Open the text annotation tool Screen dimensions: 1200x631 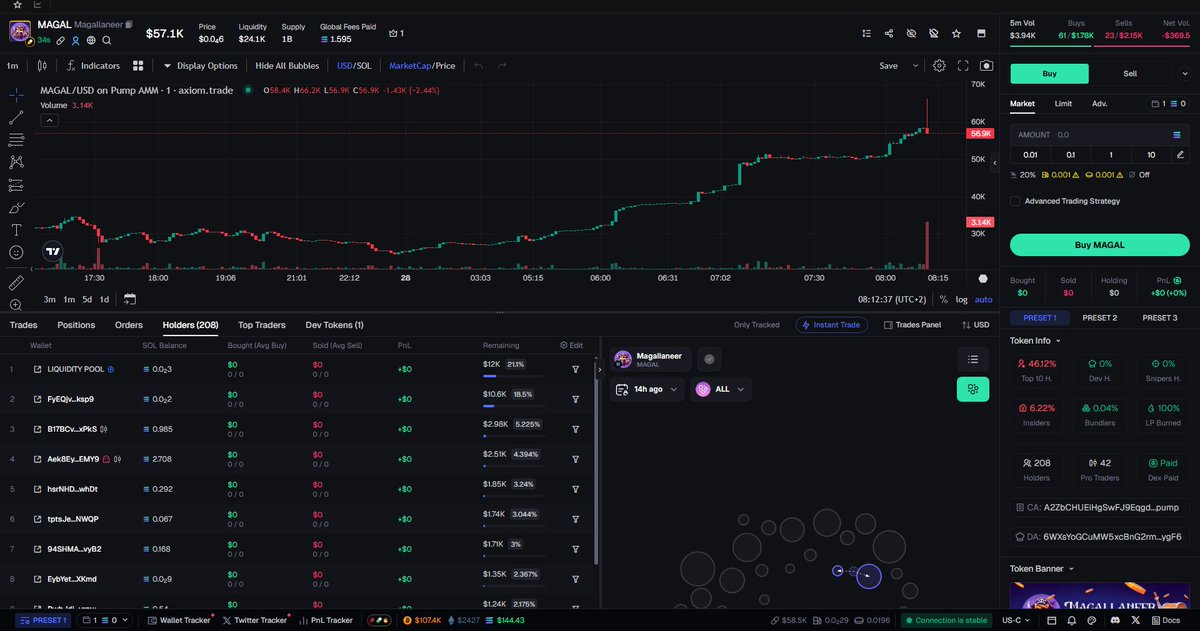pos(16,230)
